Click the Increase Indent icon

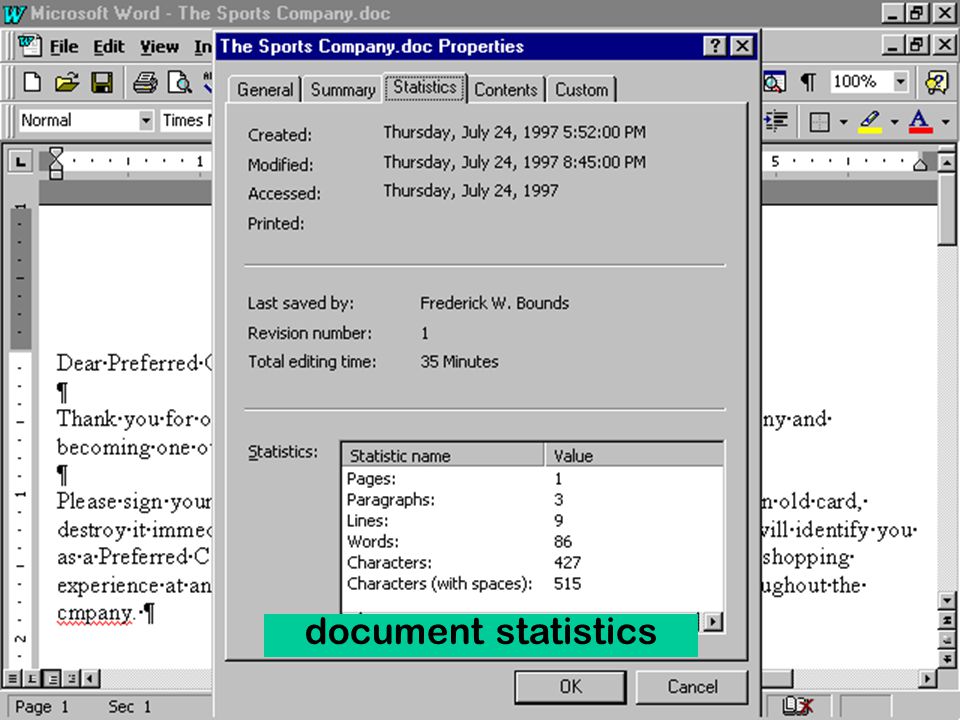pyautogui.click(x=776, y=121)
